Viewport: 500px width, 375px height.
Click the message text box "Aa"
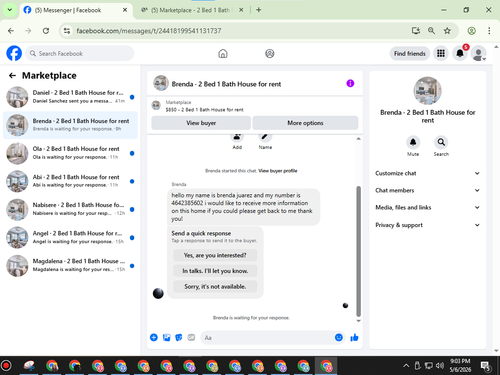[267, 338]
